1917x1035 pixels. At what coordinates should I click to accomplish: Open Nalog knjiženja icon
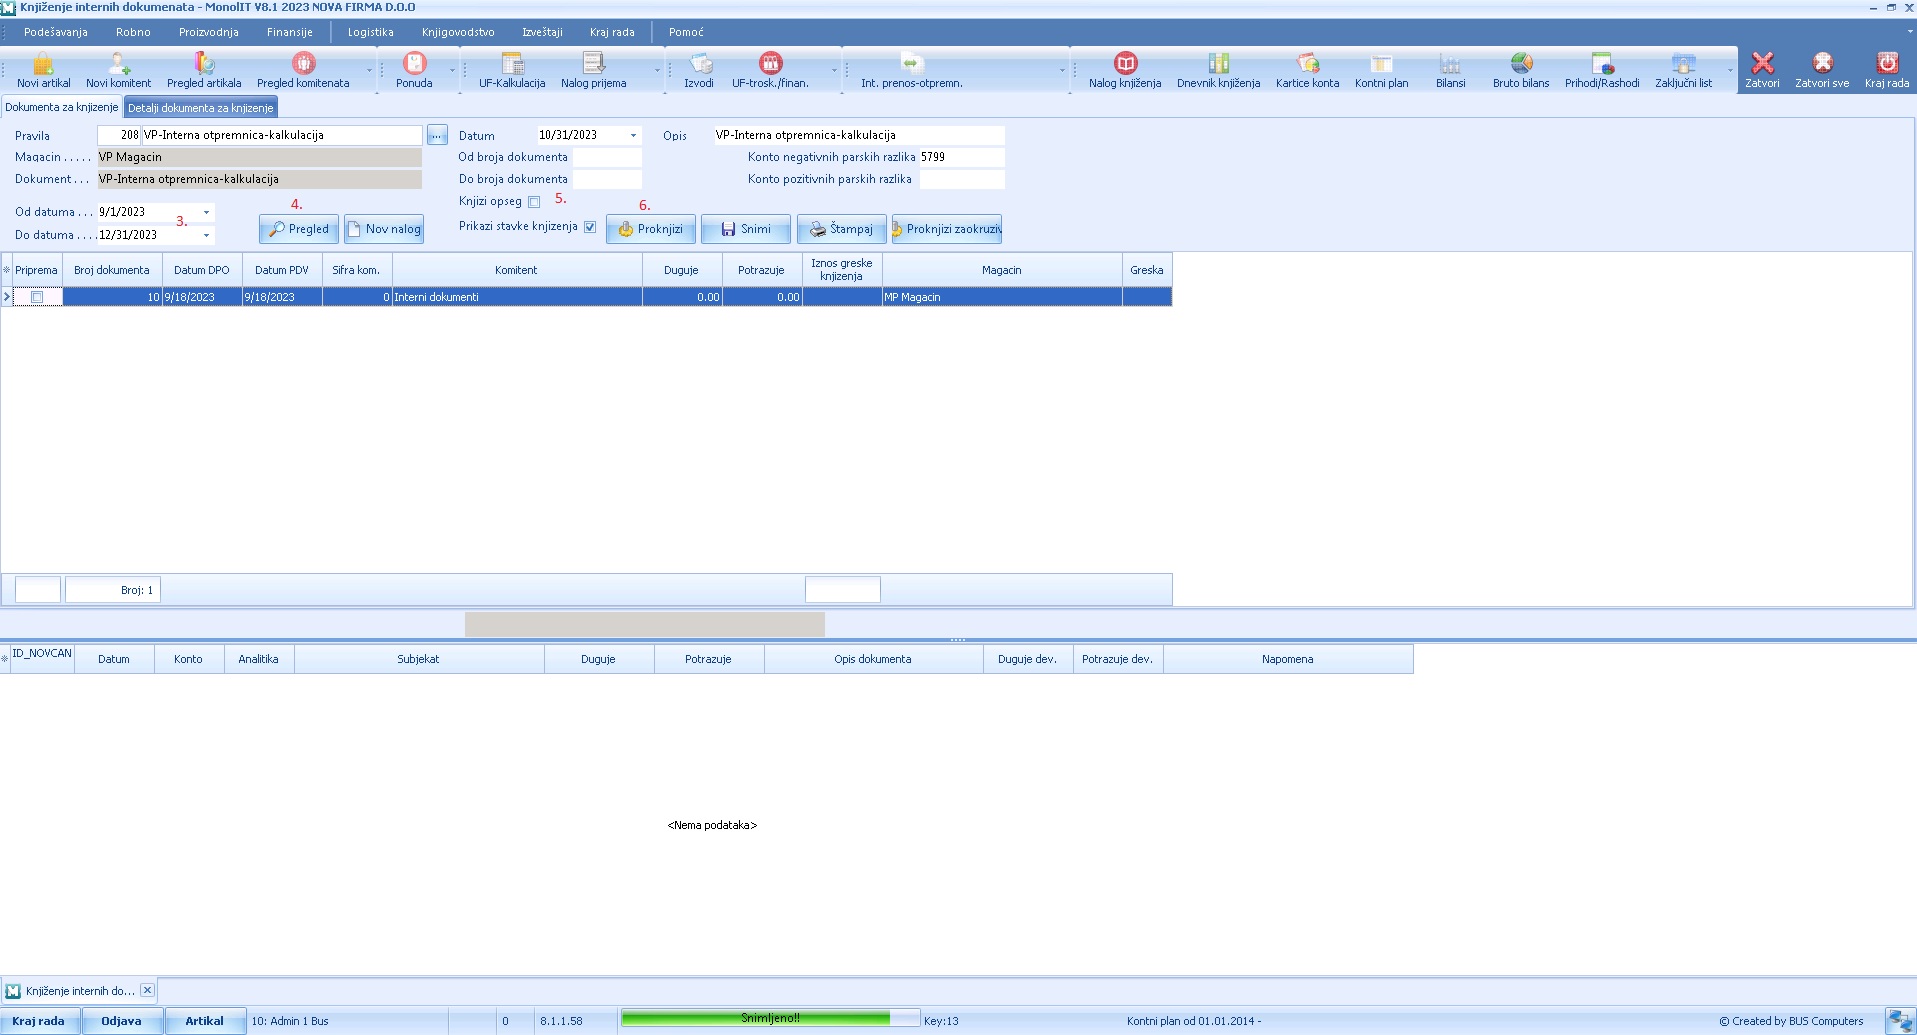click(x=1125, y=70)
